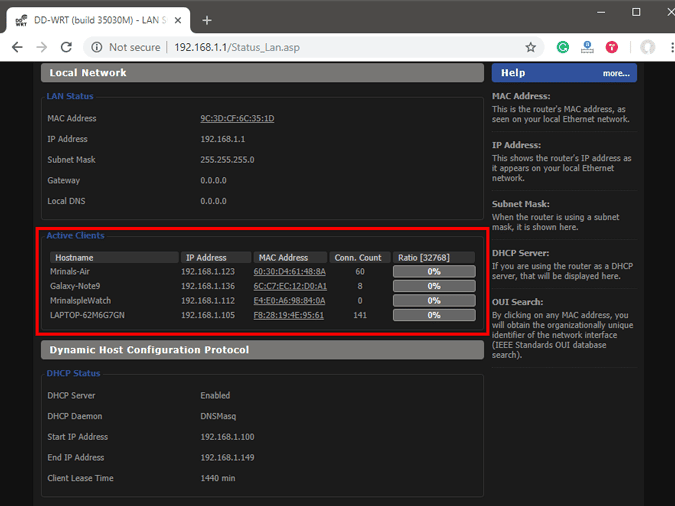Open the red circular extension icon
The height and width of the screenshot is (506, 675).
pyautogui.click(x=612, y=47)
